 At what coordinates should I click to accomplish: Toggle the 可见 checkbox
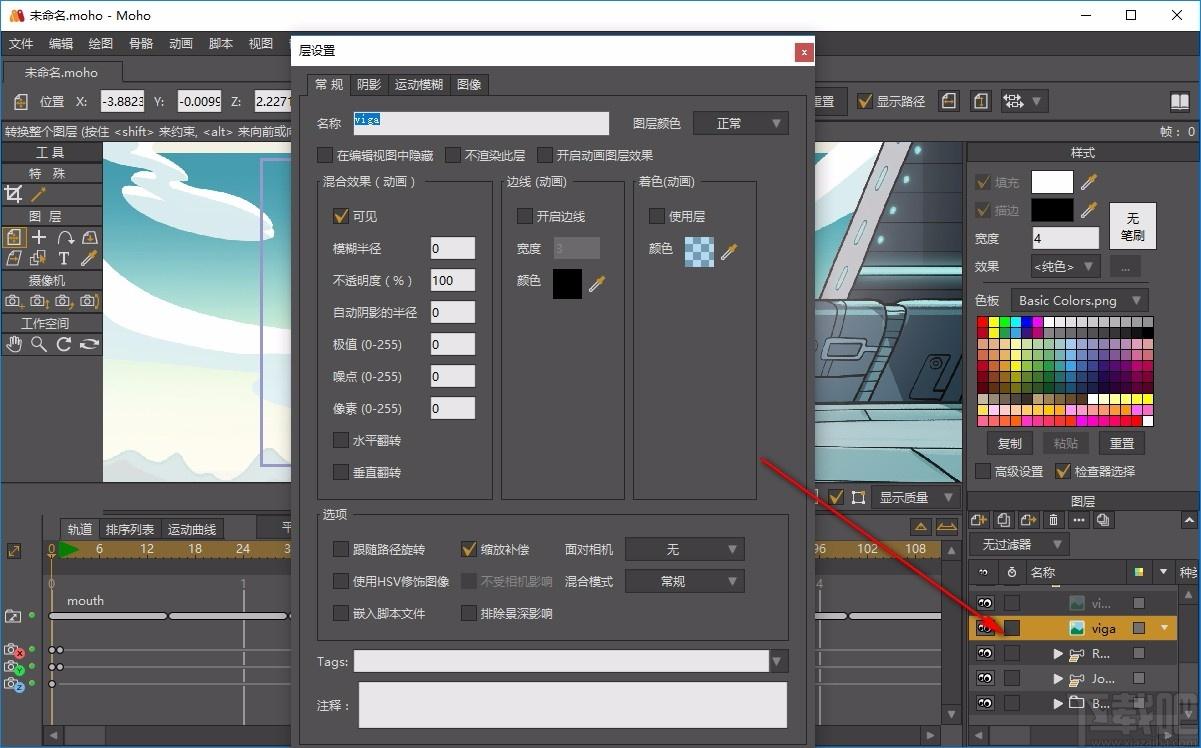pos(341,216)
